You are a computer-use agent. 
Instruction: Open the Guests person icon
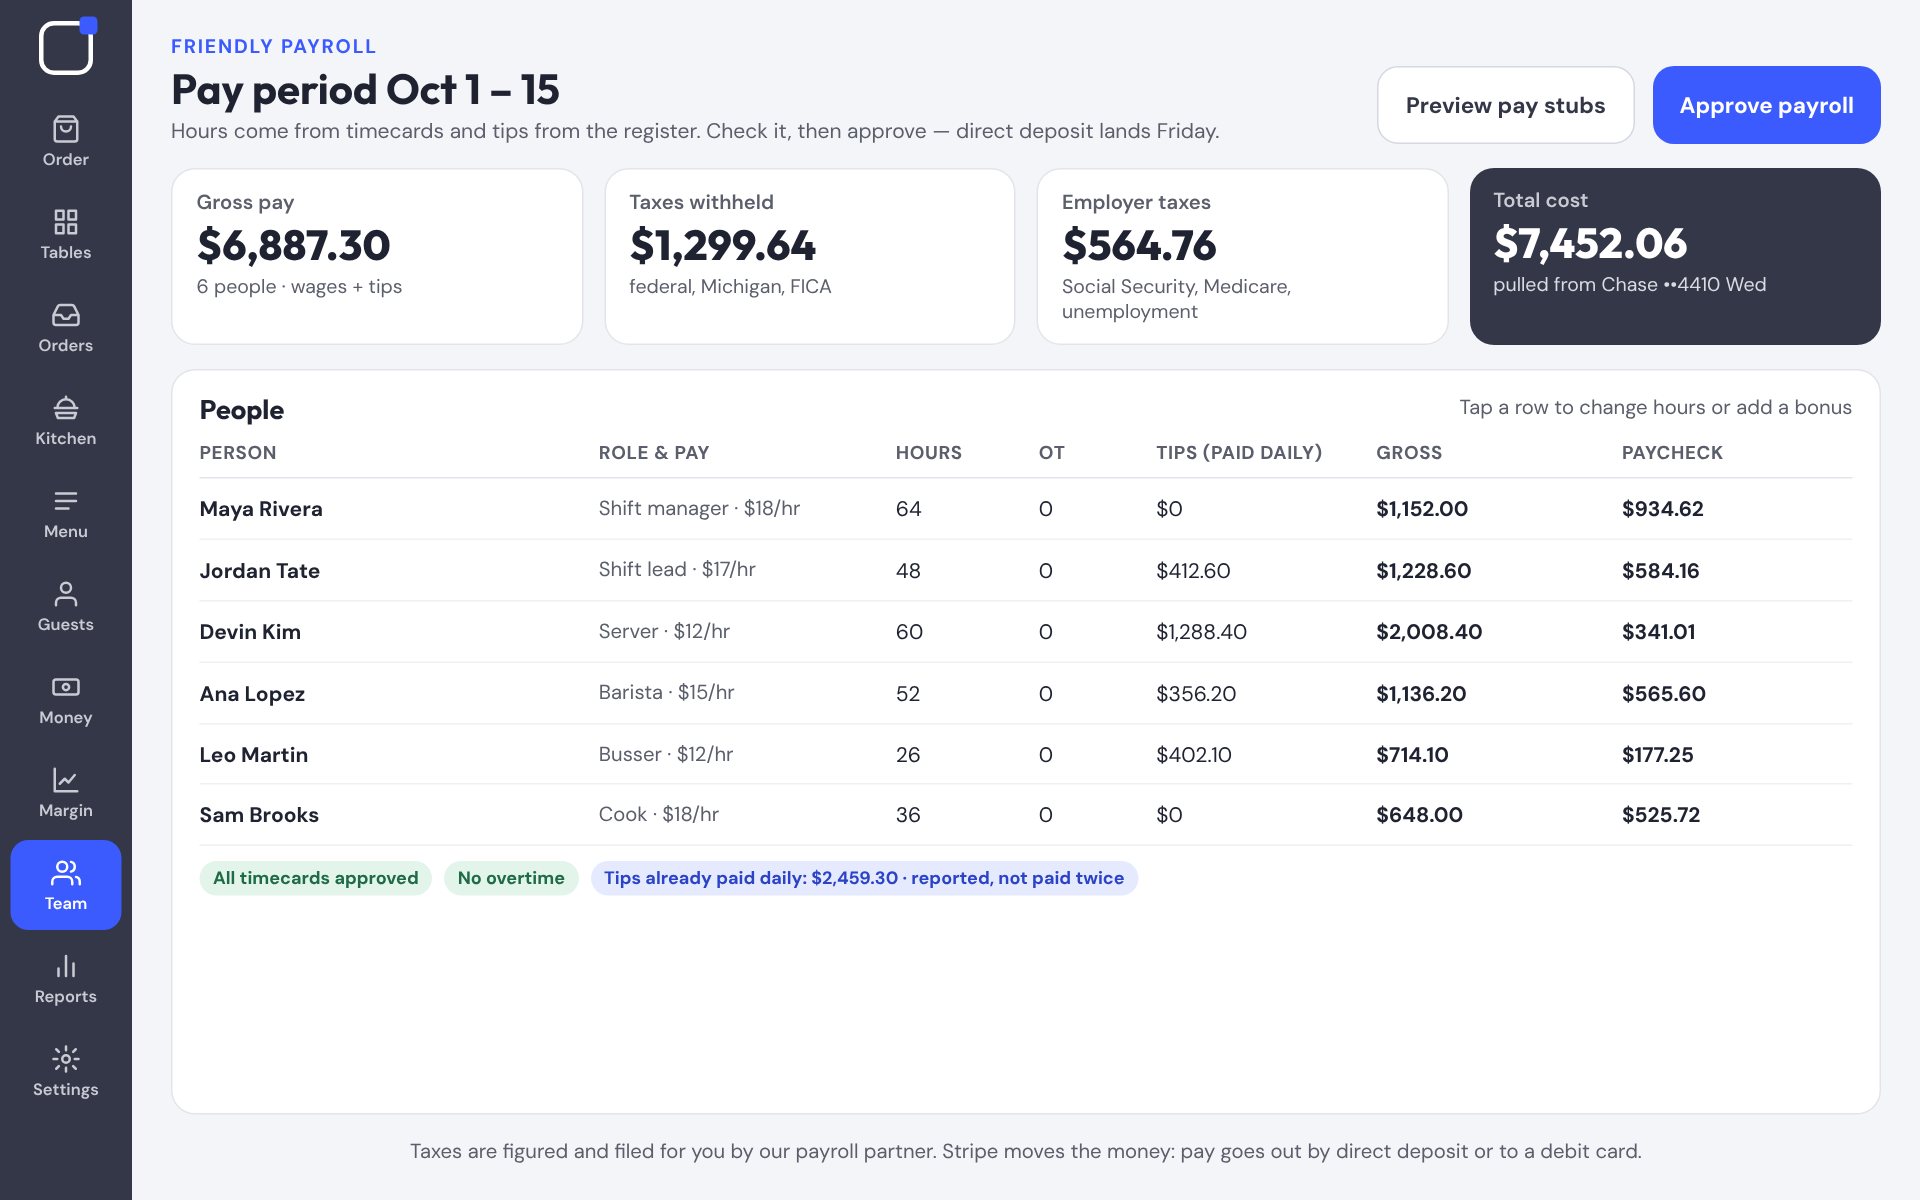[66, 594]
